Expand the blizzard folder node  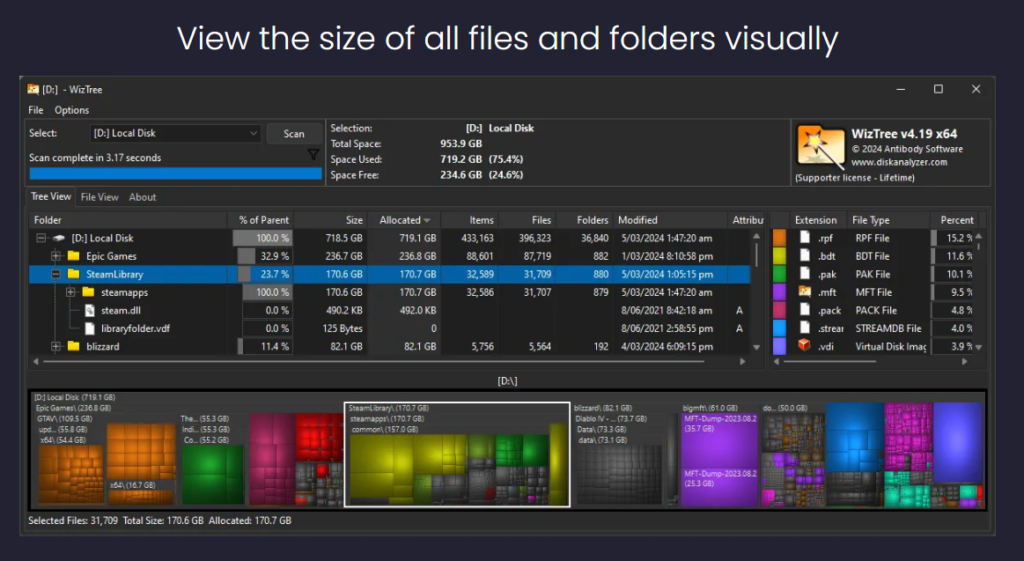[56, 346]
